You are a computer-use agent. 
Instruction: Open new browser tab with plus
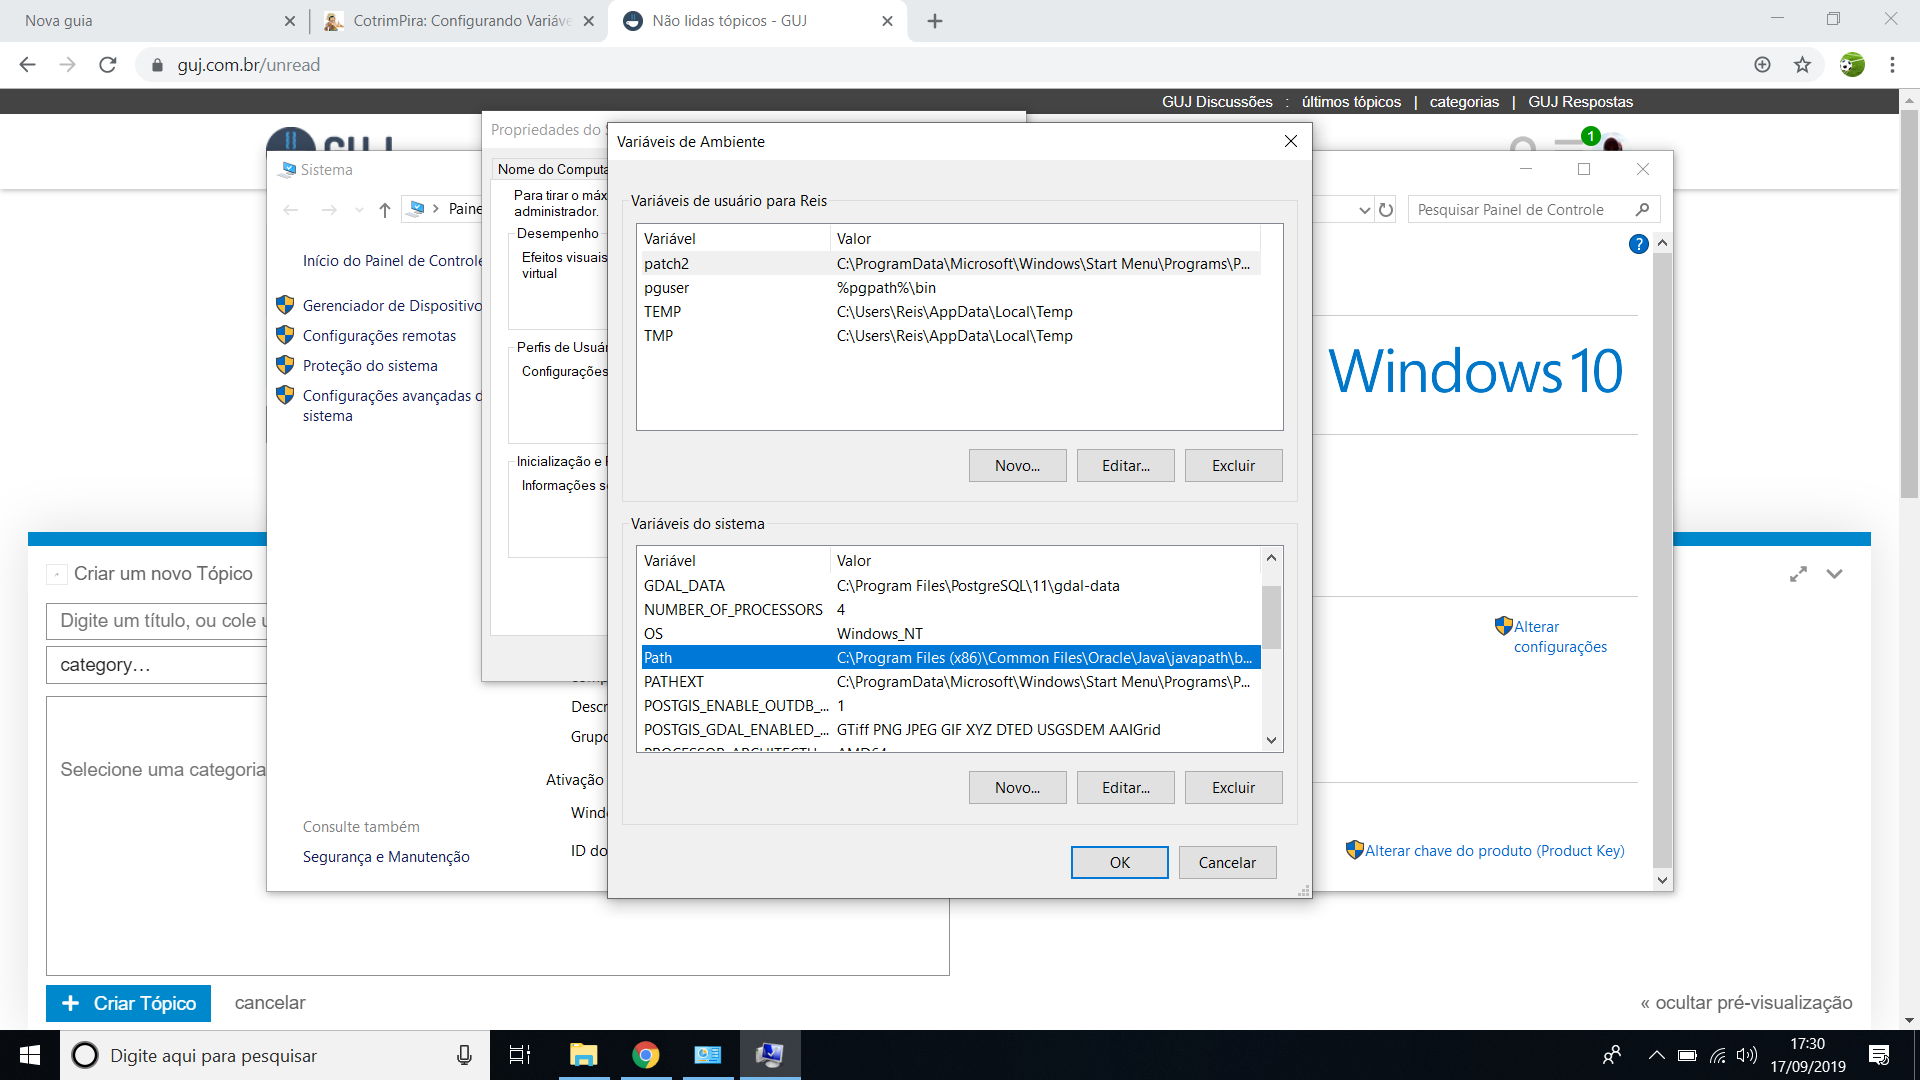click(x=935, y=21)
